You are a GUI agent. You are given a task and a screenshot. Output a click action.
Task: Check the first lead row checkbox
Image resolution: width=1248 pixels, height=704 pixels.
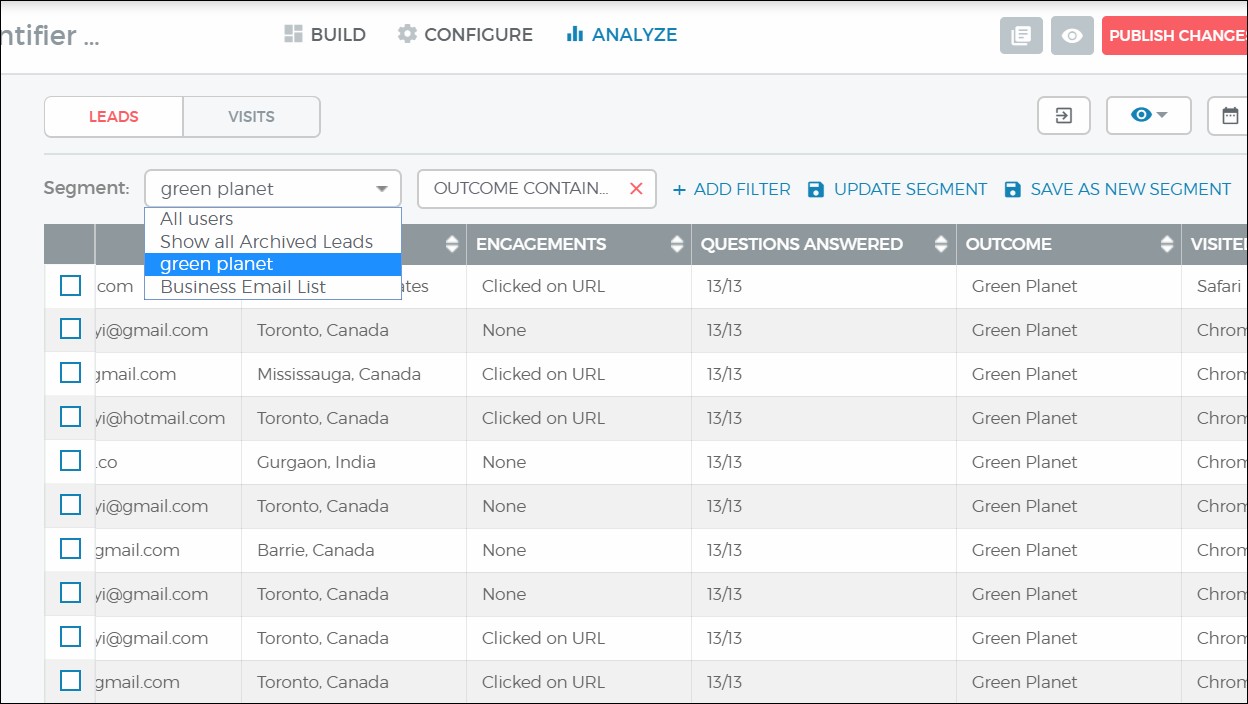click(x=70, y=285)
